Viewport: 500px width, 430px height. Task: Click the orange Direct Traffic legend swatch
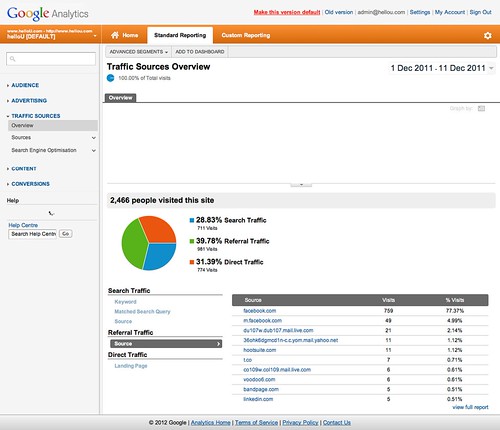pyautogui.click(x=192, y=262)
